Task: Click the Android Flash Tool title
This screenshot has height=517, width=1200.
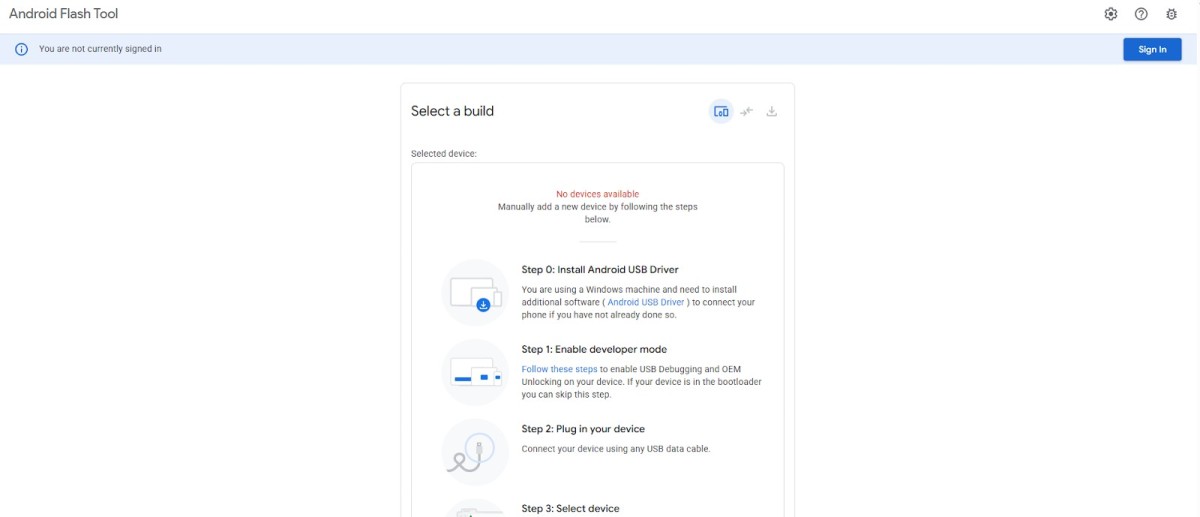Action: pos(64,14)
